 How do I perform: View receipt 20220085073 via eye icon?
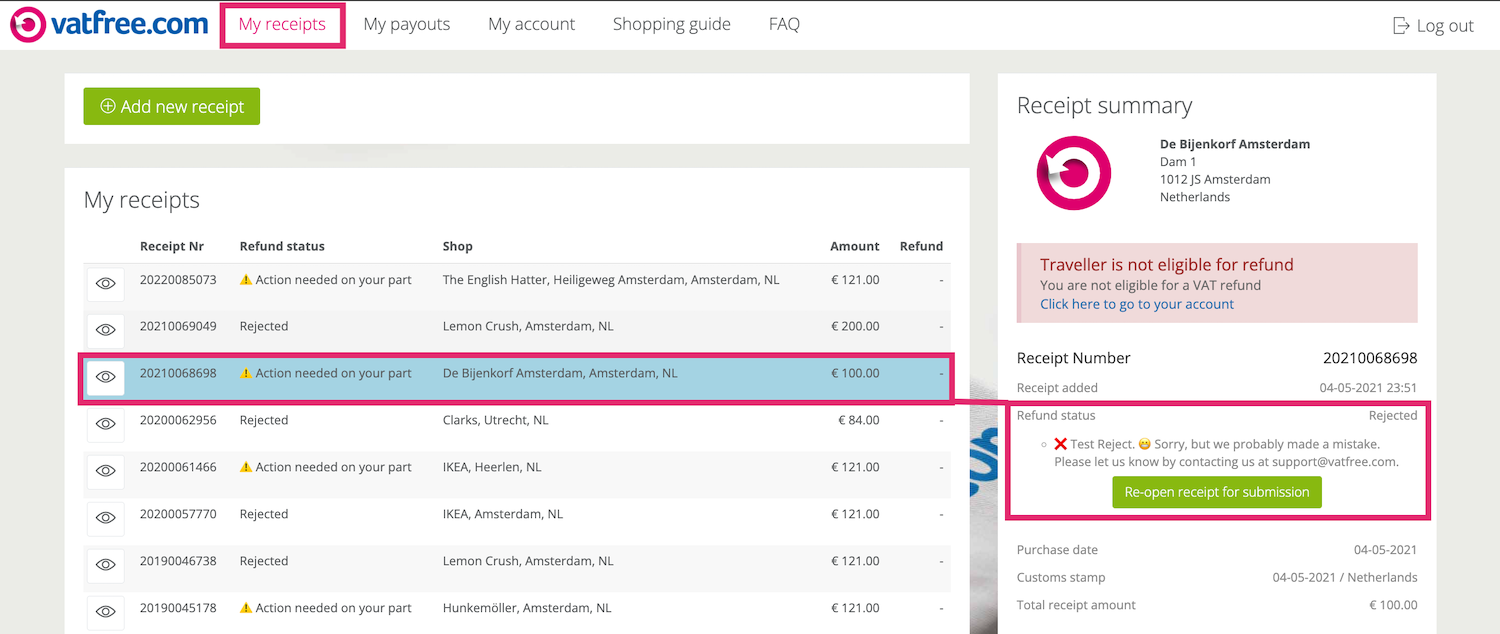click(106, 284)
